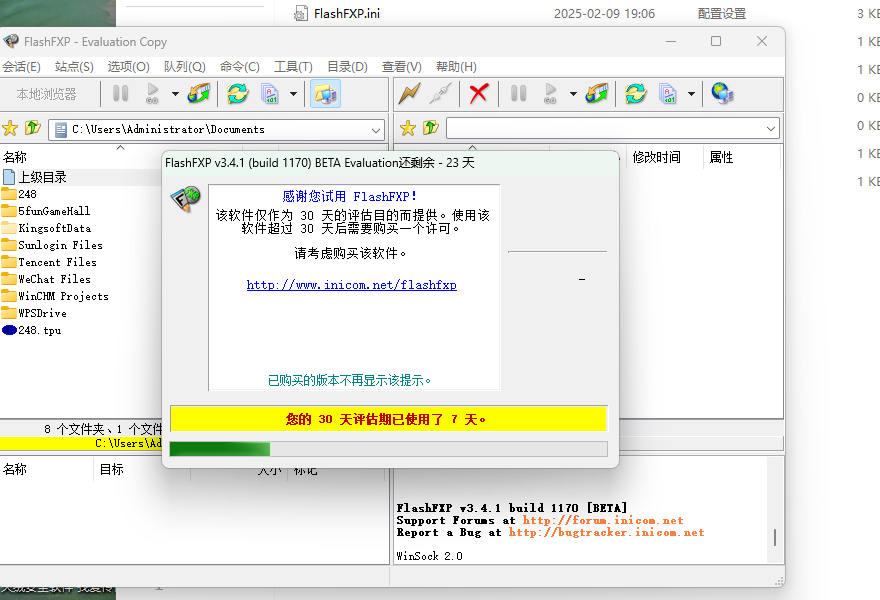880x600 pixels.
Task: Go up one directory in local pane
Action: (x=33, y=128)
